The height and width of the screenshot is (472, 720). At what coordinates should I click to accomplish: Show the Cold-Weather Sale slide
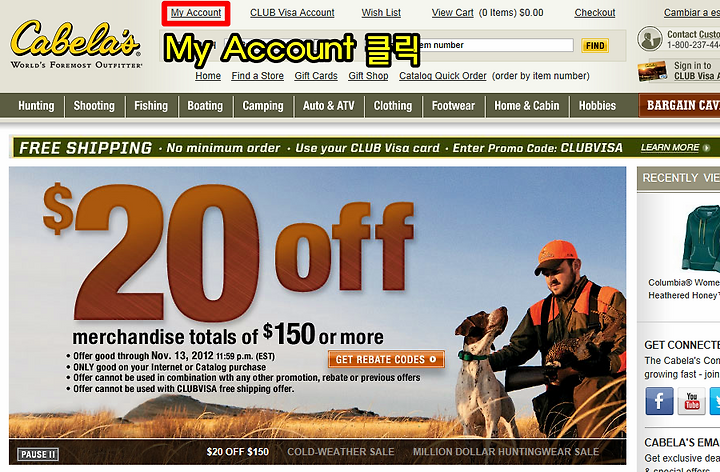tap(341, 452)
